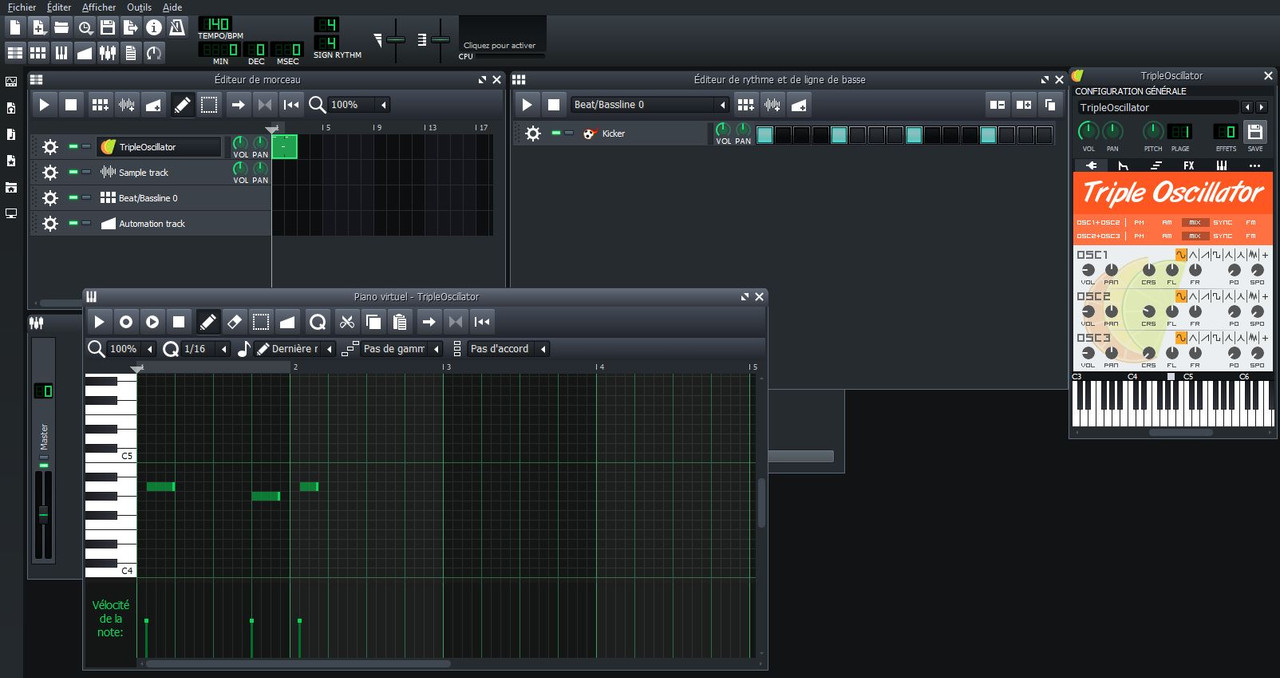Open gear settings for Automation track
1280x678 pixels.
point(50,223)
